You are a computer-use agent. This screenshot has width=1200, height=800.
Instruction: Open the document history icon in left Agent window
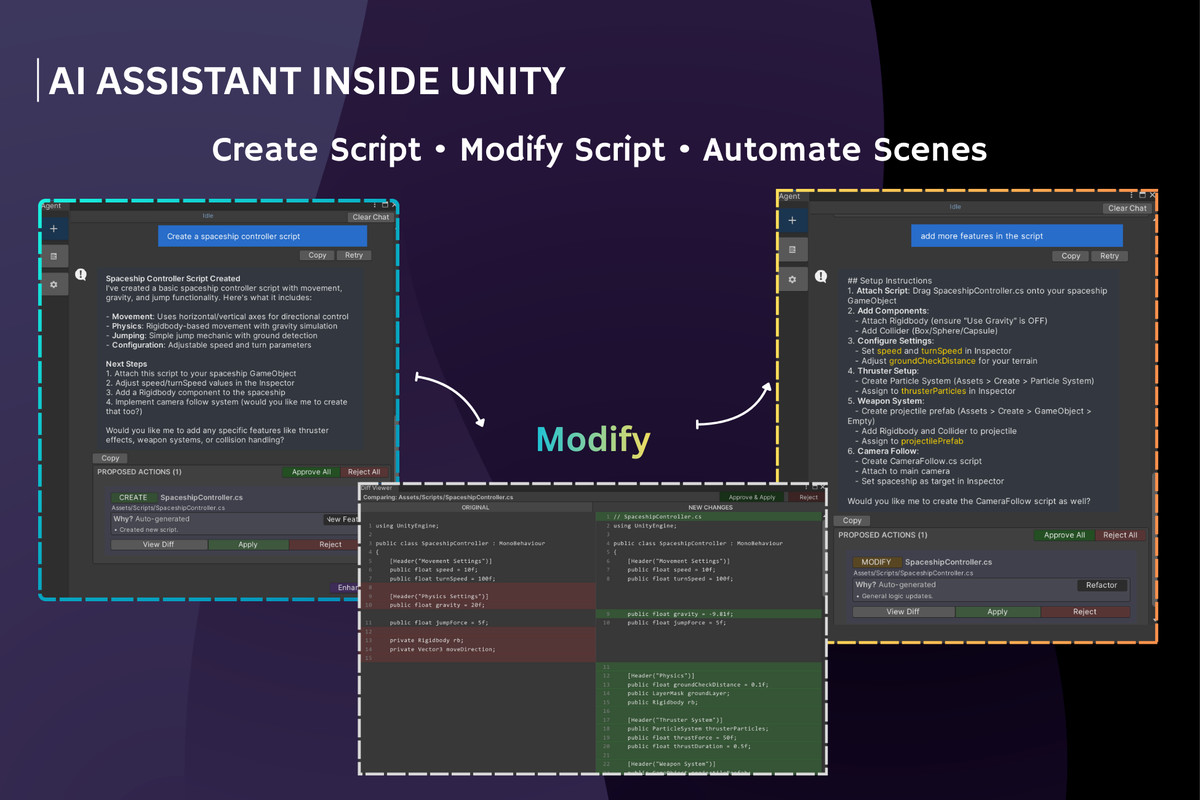pos(54,257)
